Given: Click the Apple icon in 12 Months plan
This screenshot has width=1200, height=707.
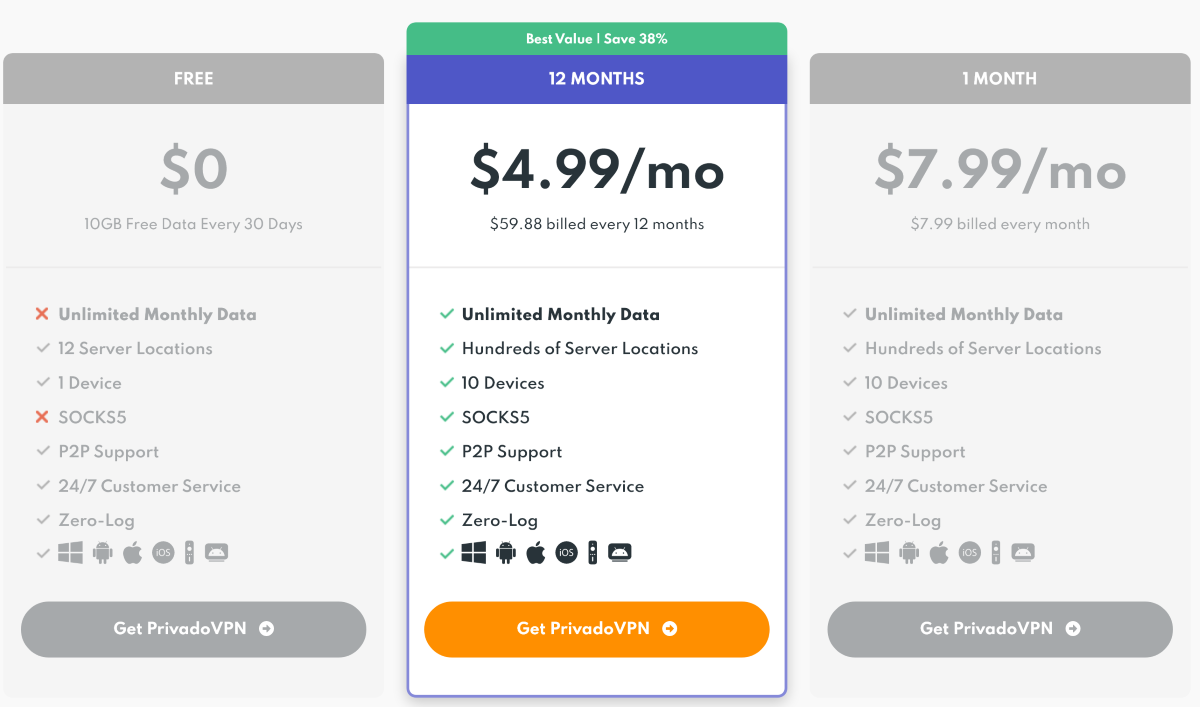Looking at the screenshot, I should (536, 552).
